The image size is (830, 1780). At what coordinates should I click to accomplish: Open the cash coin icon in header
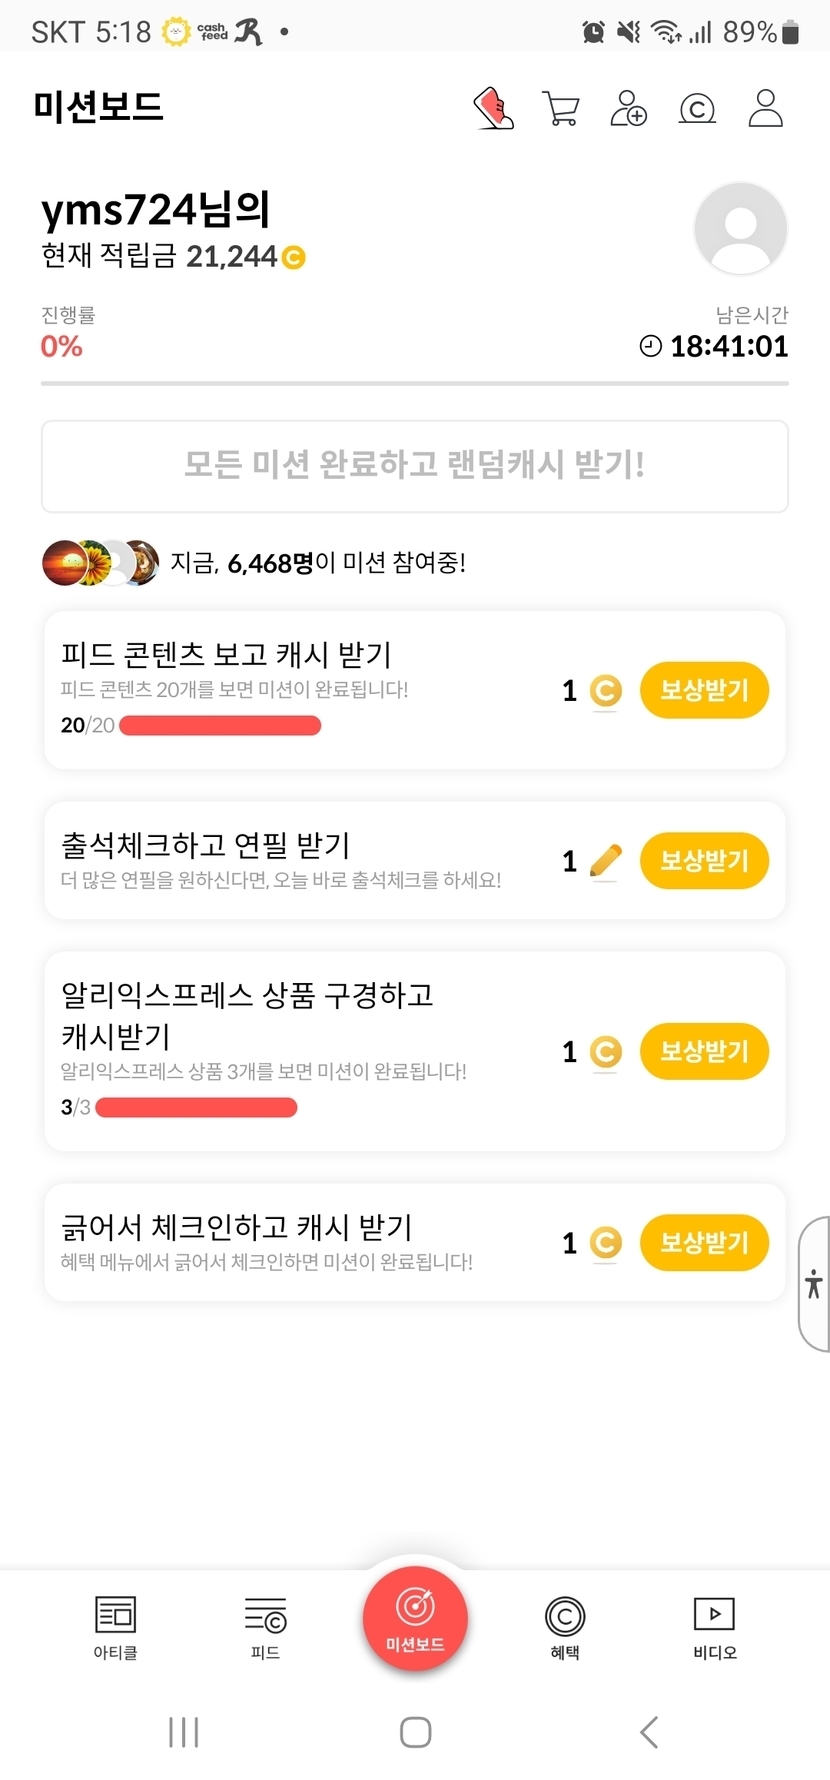pos(697,108)
